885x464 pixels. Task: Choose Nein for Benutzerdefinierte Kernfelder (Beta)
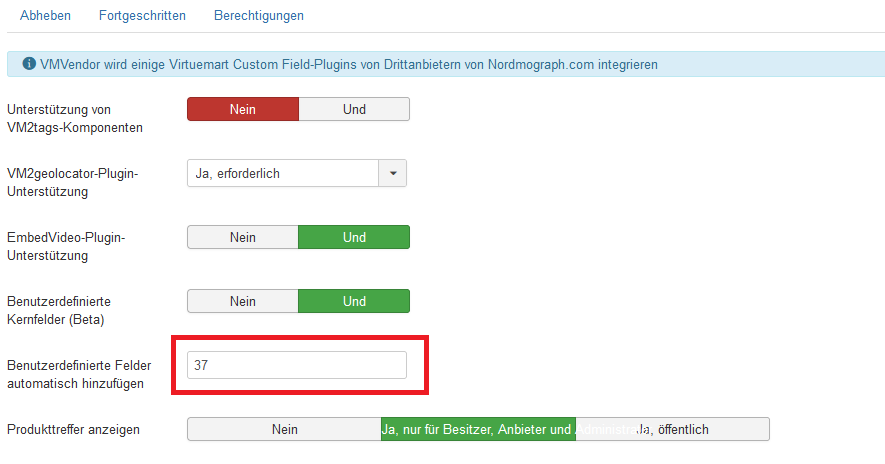[243, 301]
